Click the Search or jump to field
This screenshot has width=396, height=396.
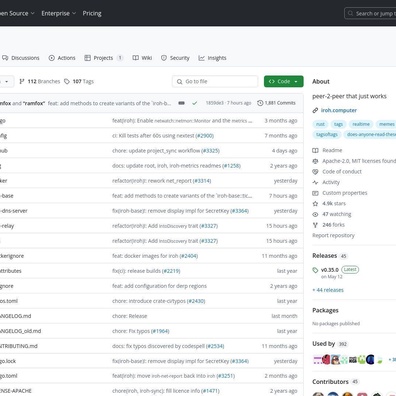click(370, 13)
